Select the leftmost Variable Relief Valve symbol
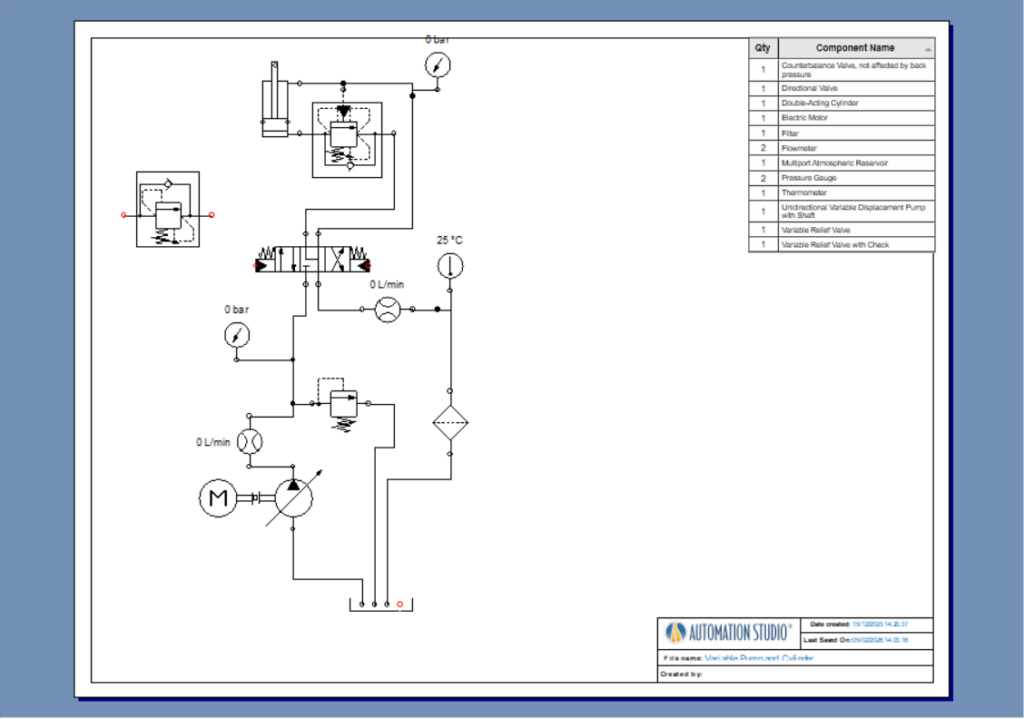The width and height of the screenshot is (1024, 719). (166, 211)
